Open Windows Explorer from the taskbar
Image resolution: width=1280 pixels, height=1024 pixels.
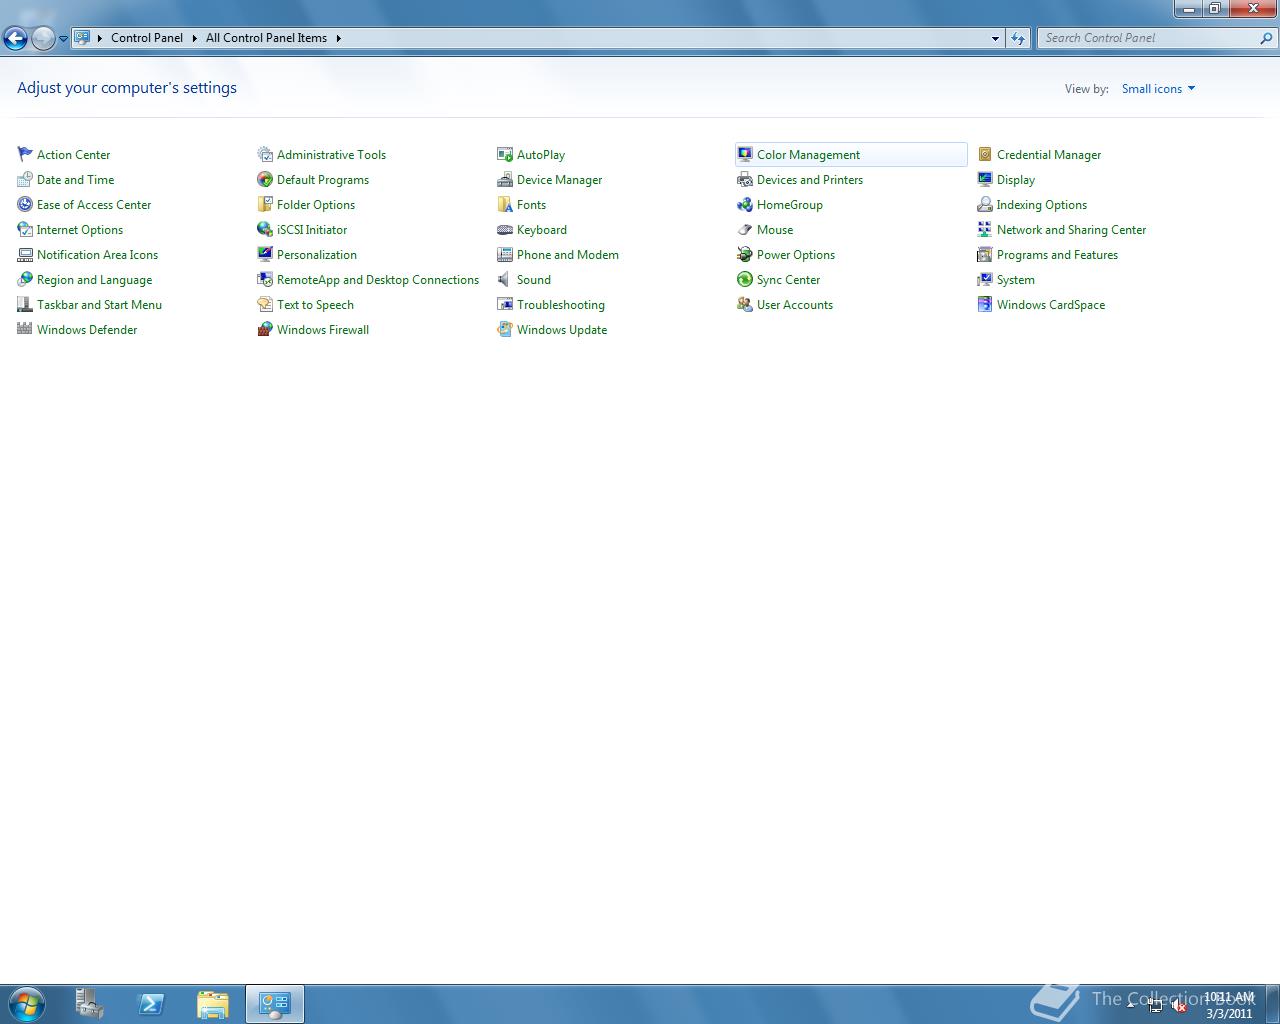[212, 1003]
